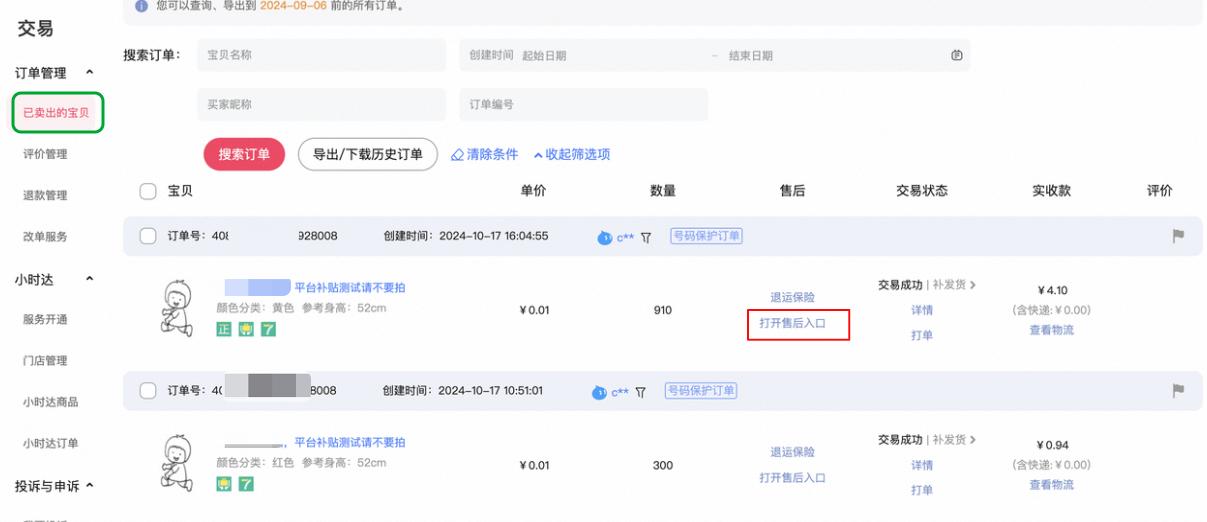Tick checkbox for order created 10:51:01
This screenshot has height=522, width=1207.
[148, 390]
